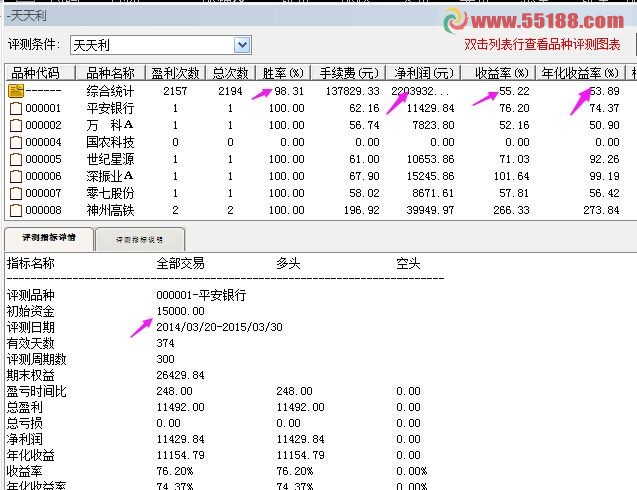Click the document icon for 000002
The width and height of the screenshot is (637, 490).
pos(16,126)
